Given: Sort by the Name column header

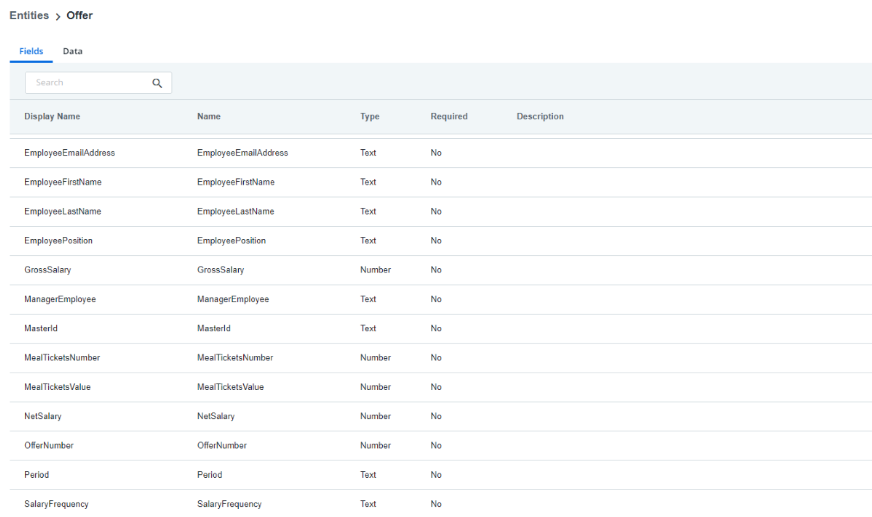Looking at the screenshot, I should pyautogui.click(x=209, y=116).
